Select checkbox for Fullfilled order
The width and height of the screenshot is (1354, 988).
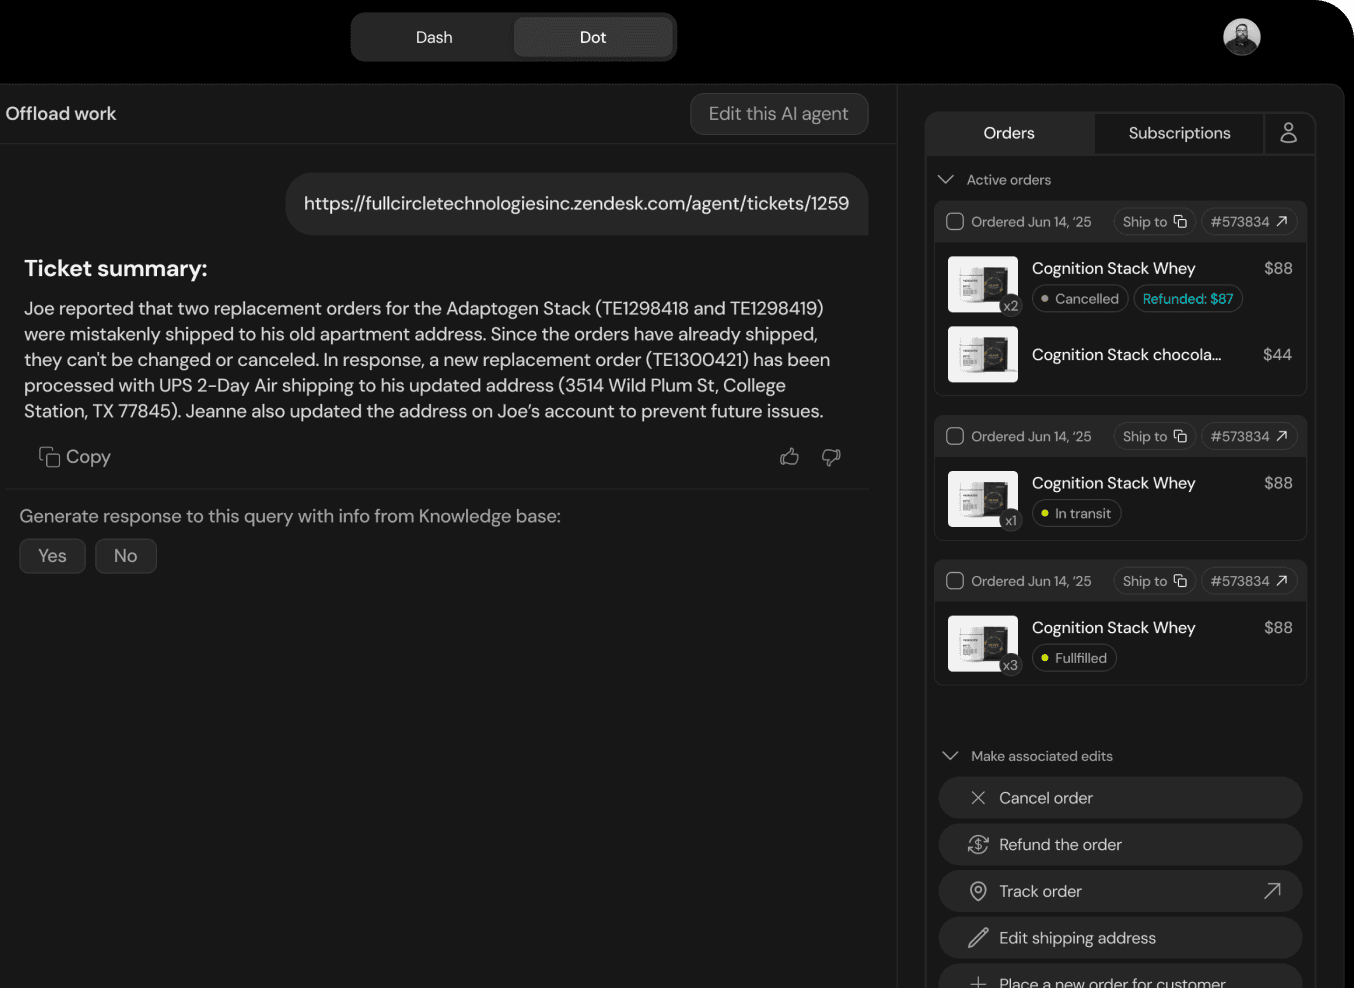pyautogui.click(x=955, y=581)
